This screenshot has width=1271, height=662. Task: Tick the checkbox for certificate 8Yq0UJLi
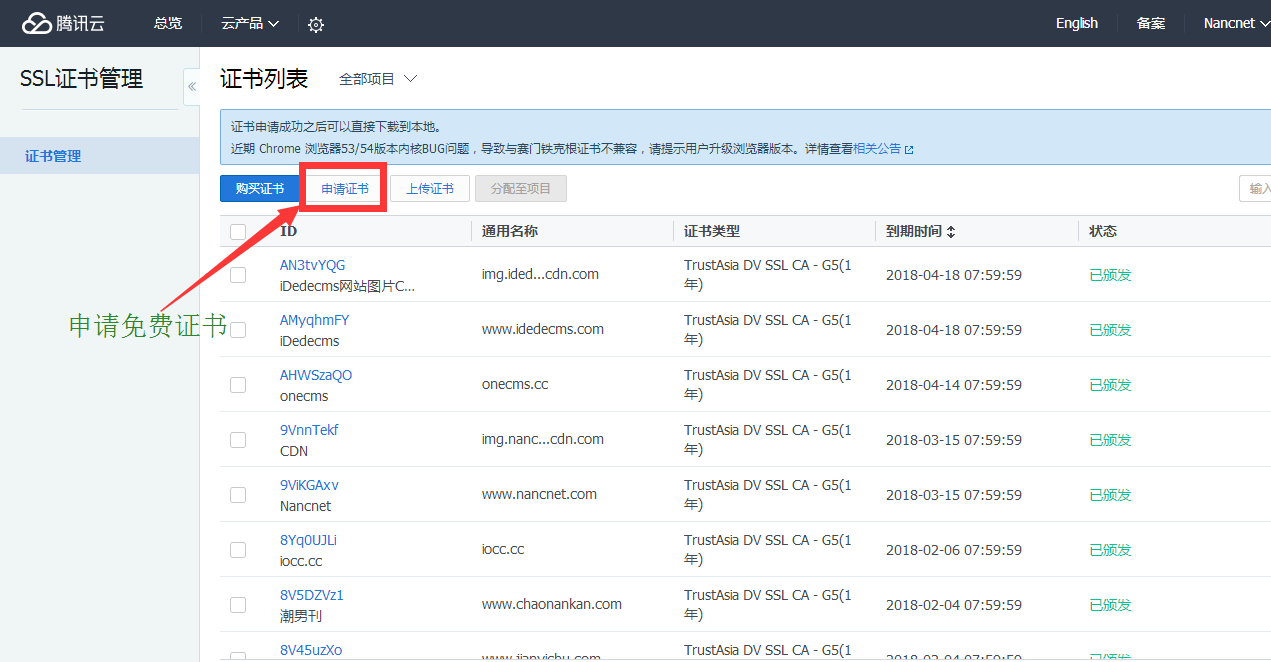(238, 550)
